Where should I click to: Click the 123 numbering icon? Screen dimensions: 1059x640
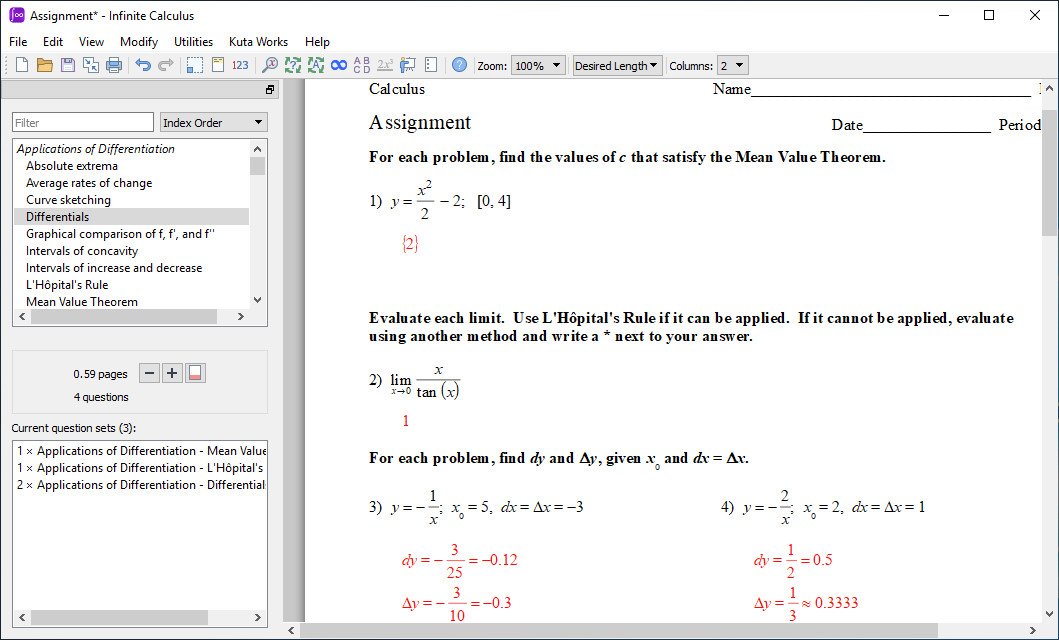[x=240, y=65]
